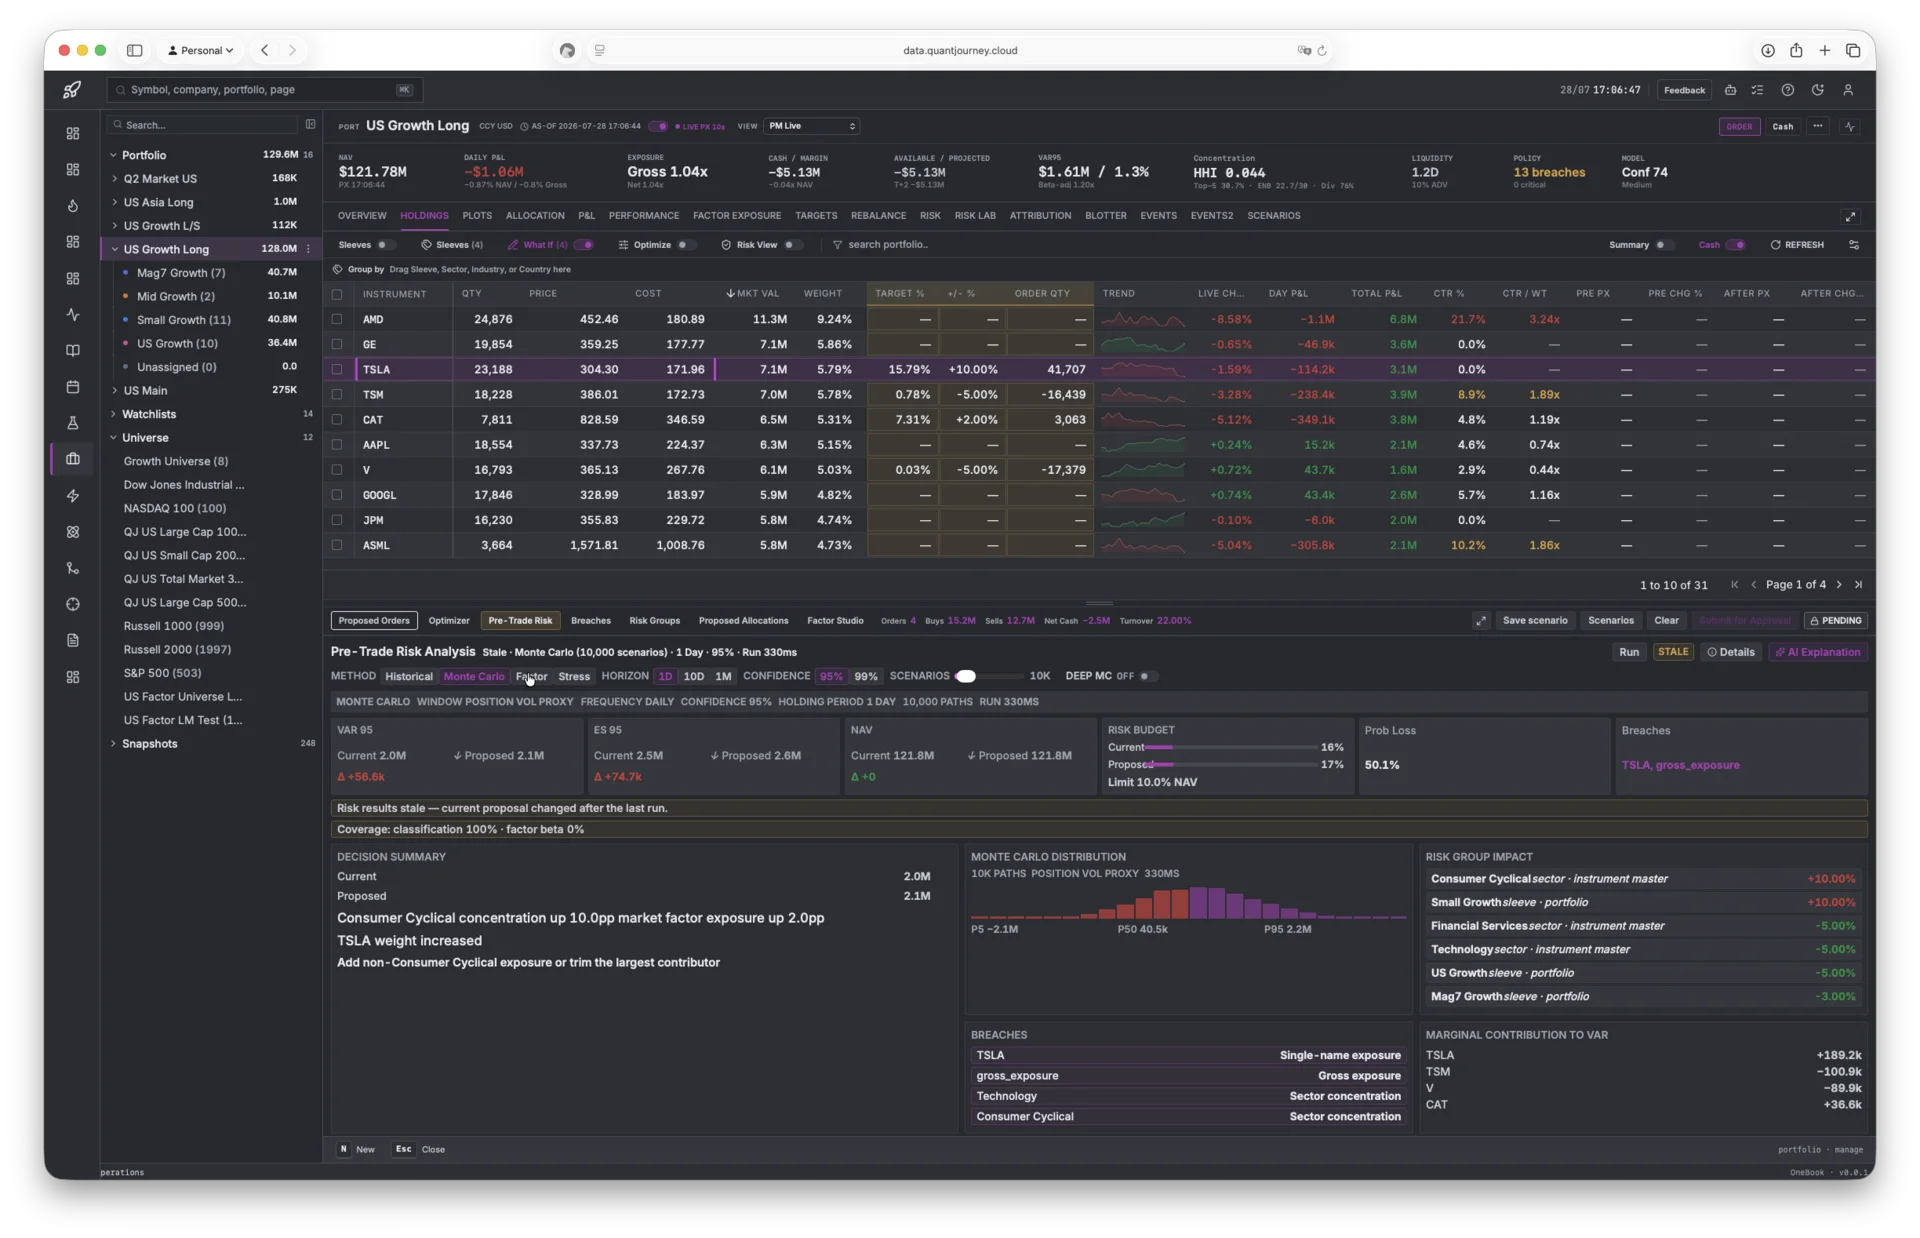Click the REFRESH button
This screenshot has width=1920, height=1238.
tap(1797, 245)
